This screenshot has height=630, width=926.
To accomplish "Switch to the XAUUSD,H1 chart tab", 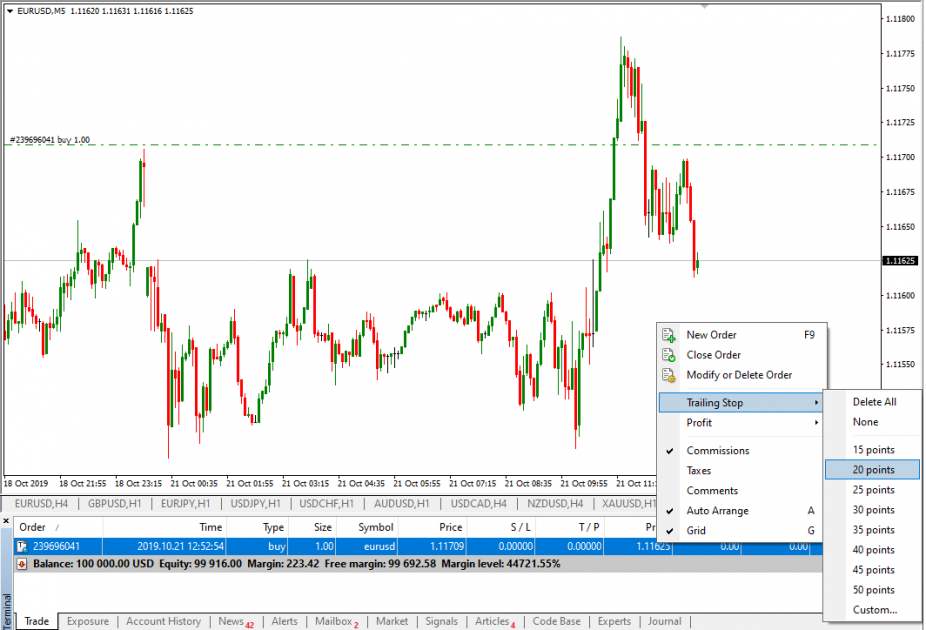I will (628, 504).
